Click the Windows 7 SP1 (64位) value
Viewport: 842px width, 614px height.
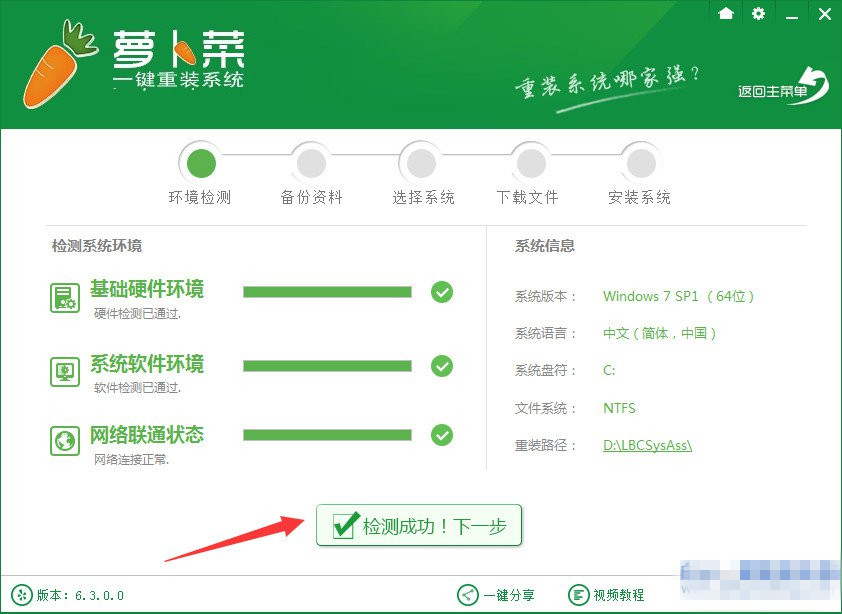pyautogui.click(x=678, y=296)
